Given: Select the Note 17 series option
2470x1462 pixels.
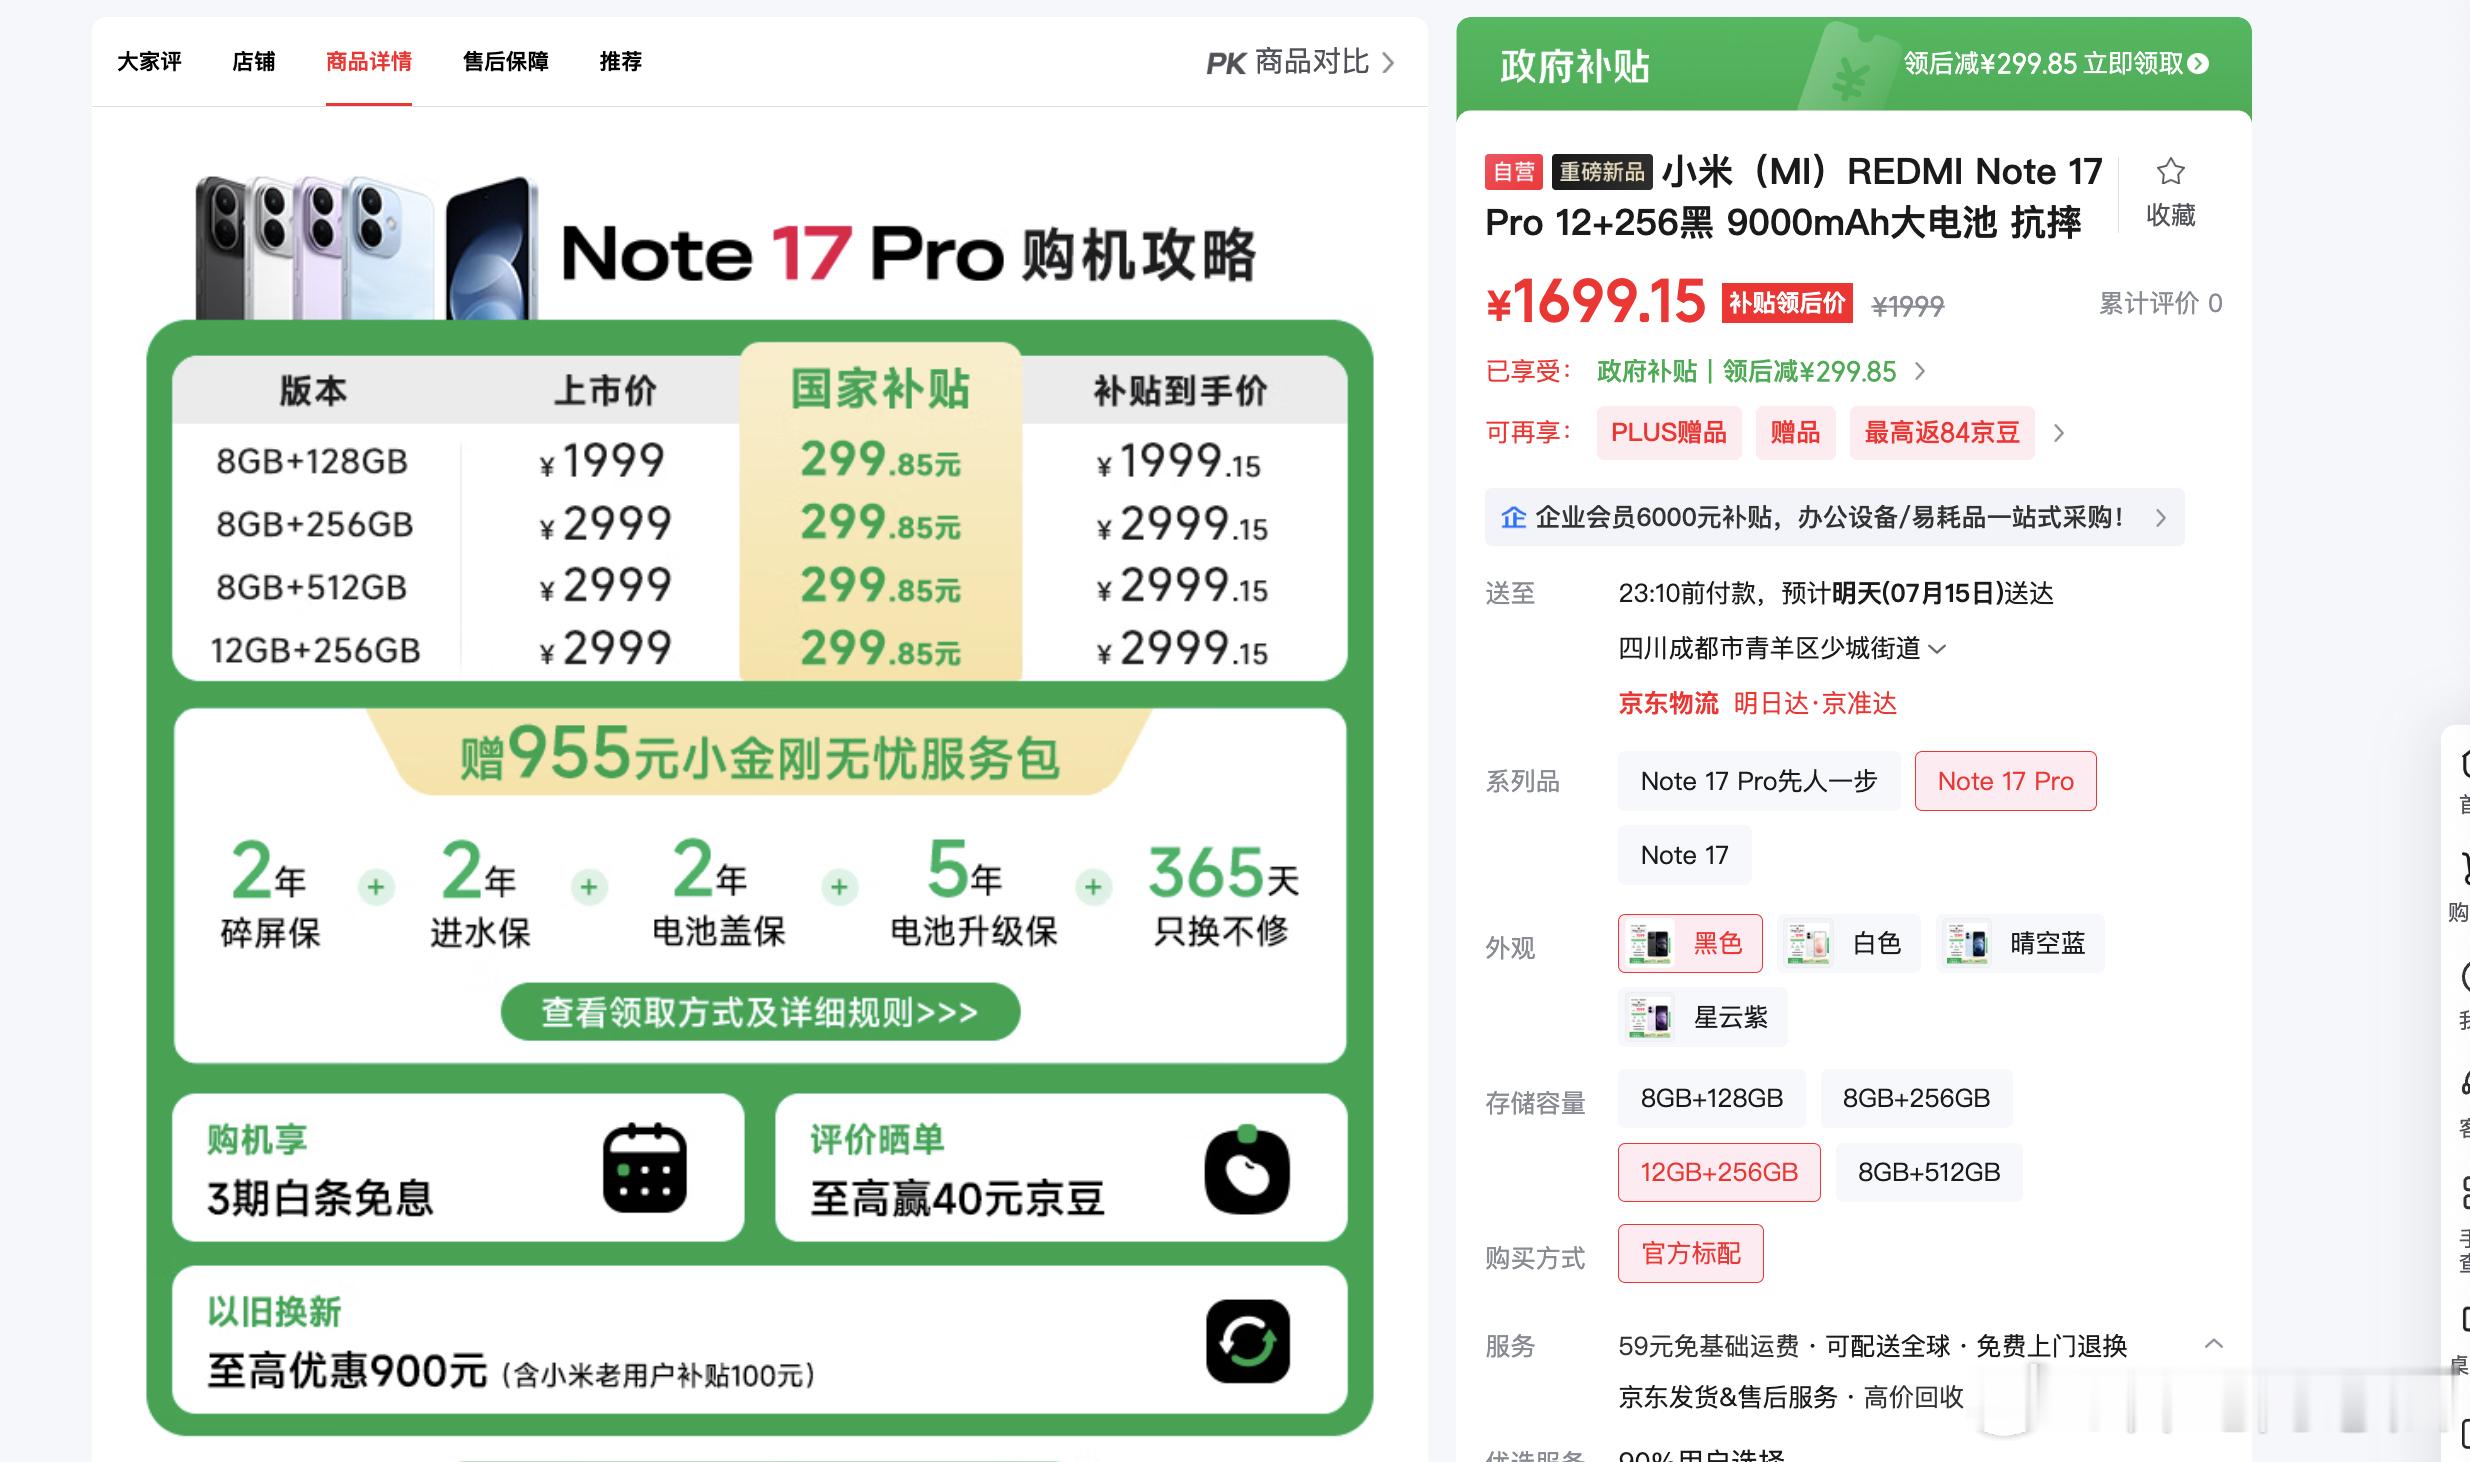Looking at the screenshot, I should 1685,855.
